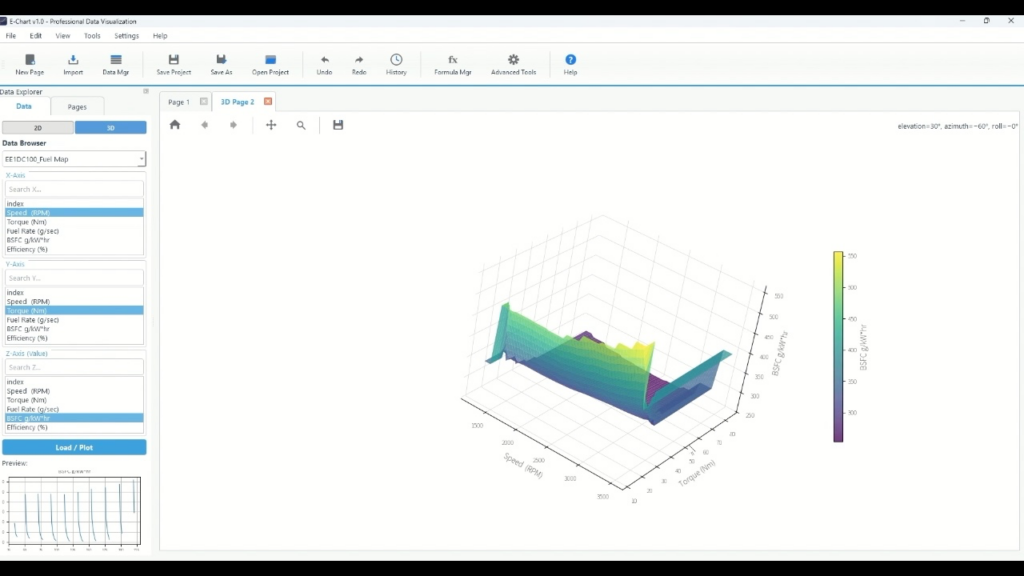Click the History clock icon
This screenshot has width=1024, height=576.
tap(396, 60)
